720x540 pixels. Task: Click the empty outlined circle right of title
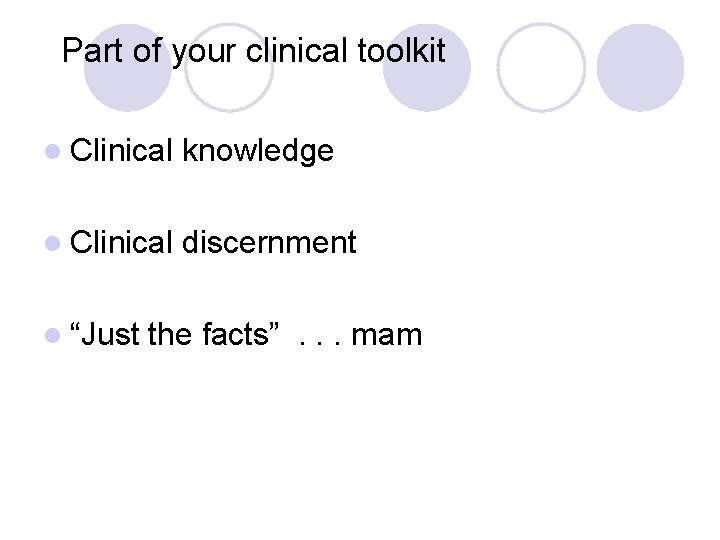click(541, 68)
